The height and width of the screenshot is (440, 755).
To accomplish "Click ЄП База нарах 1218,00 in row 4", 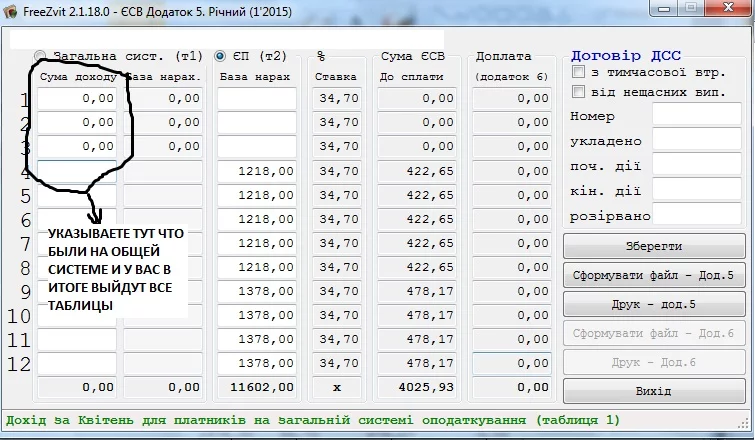I will [257, 171].
